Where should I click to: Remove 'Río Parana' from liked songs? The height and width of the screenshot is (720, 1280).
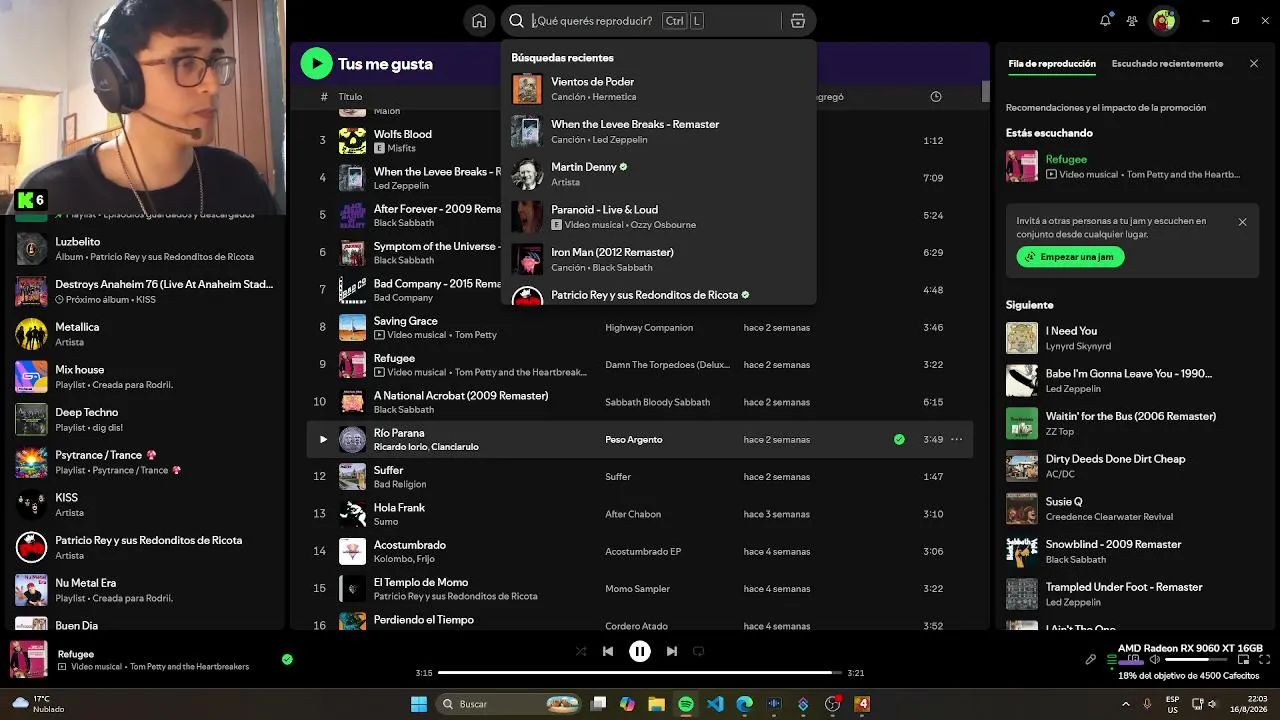click(899, 439)
